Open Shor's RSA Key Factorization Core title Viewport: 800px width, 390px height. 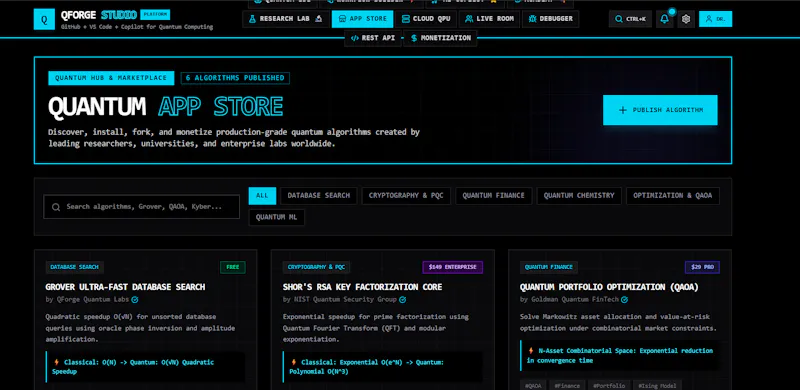point(362,287)
